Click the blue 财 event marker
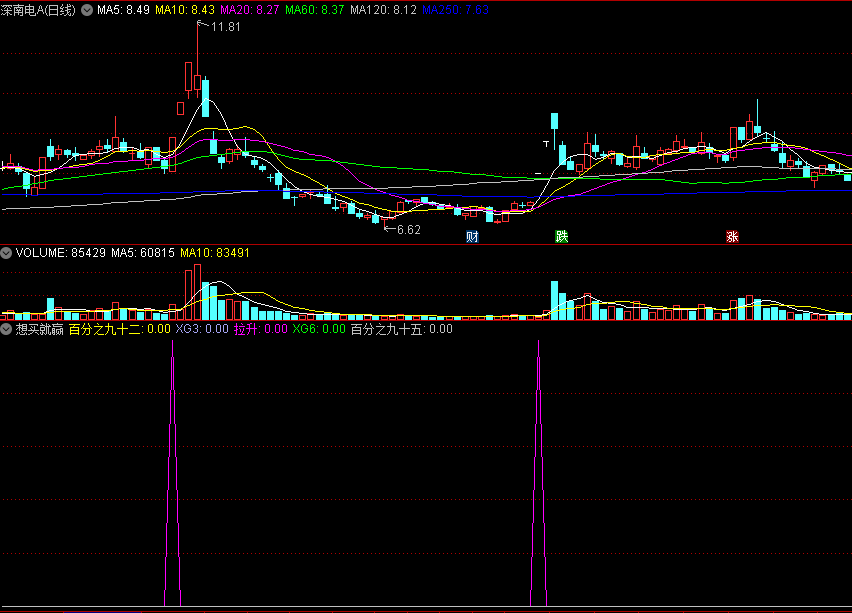 click(472, 236)
